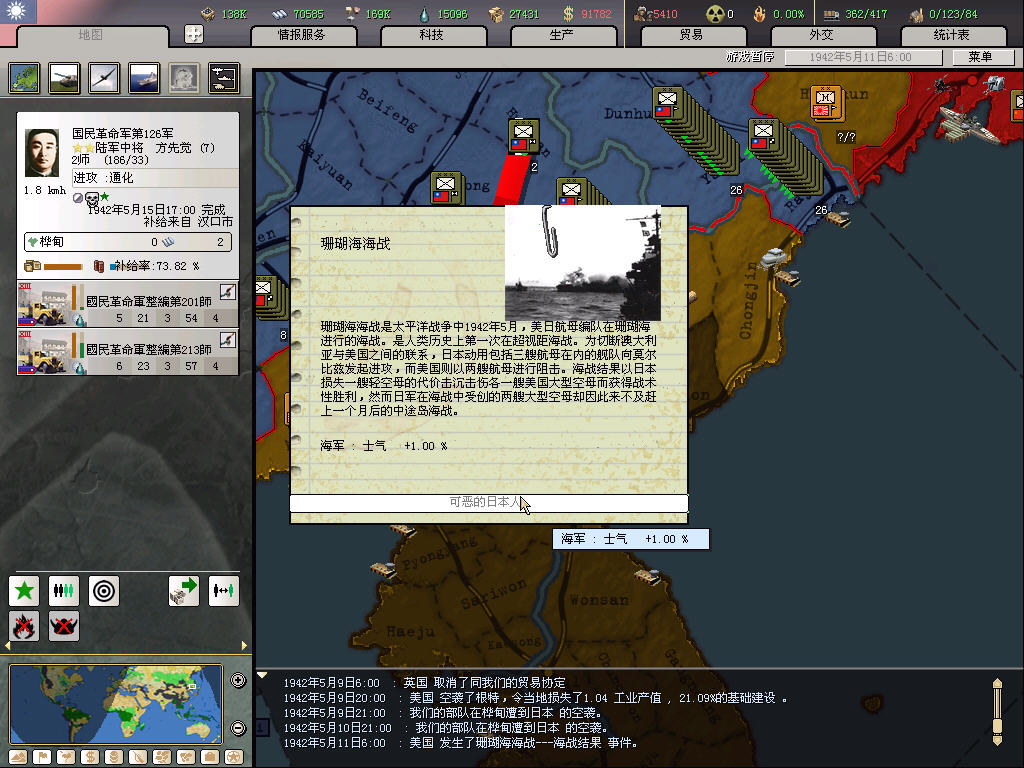Click the 进攻 :通化 order field
The image size is (1024, 768).
coord(155,178)
